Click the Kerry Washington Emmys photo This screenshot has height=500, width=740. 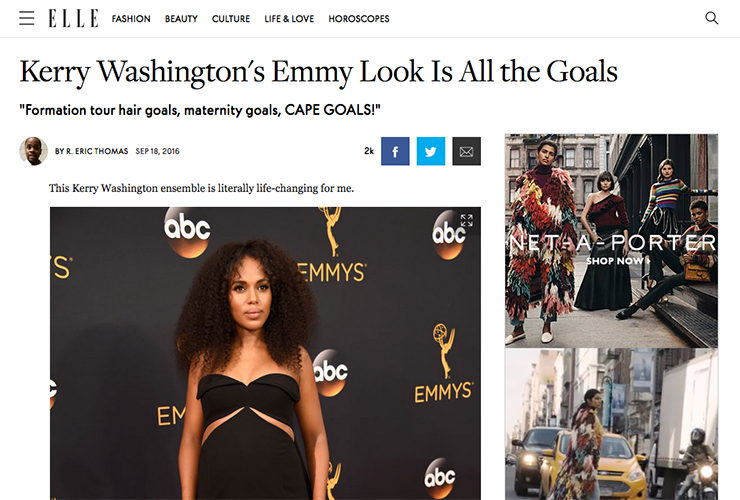265,353
